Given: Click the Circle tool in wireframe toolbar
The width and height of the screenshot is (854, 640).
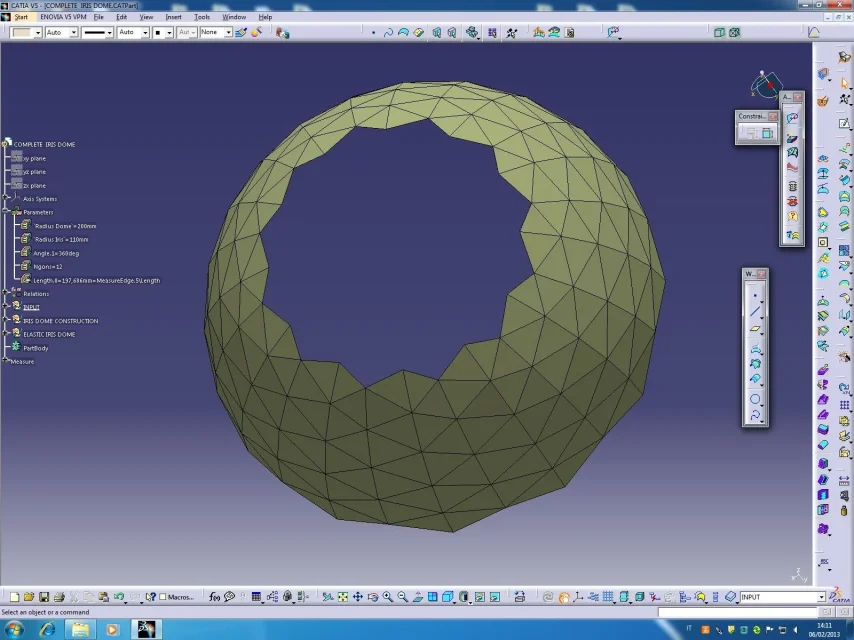Looking at the screenshot, I should tap(755, 399).
